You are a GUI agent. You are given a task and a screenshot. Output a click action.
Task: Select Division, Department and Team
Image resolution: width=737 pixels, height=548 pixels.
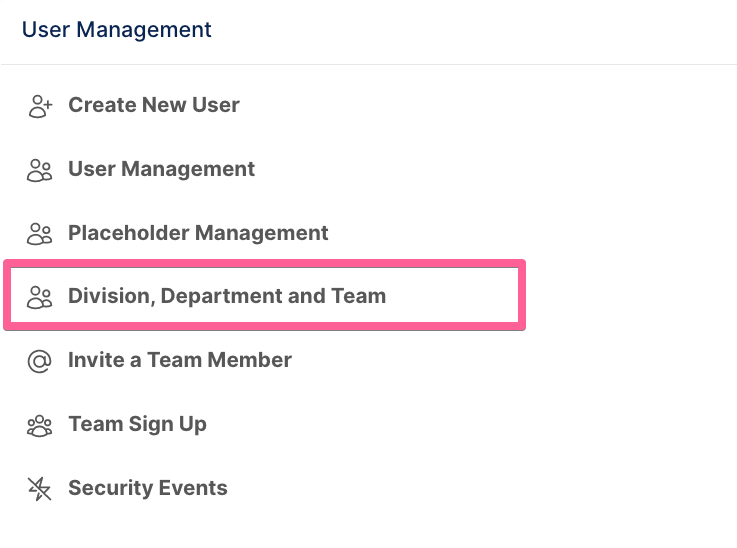227,296
